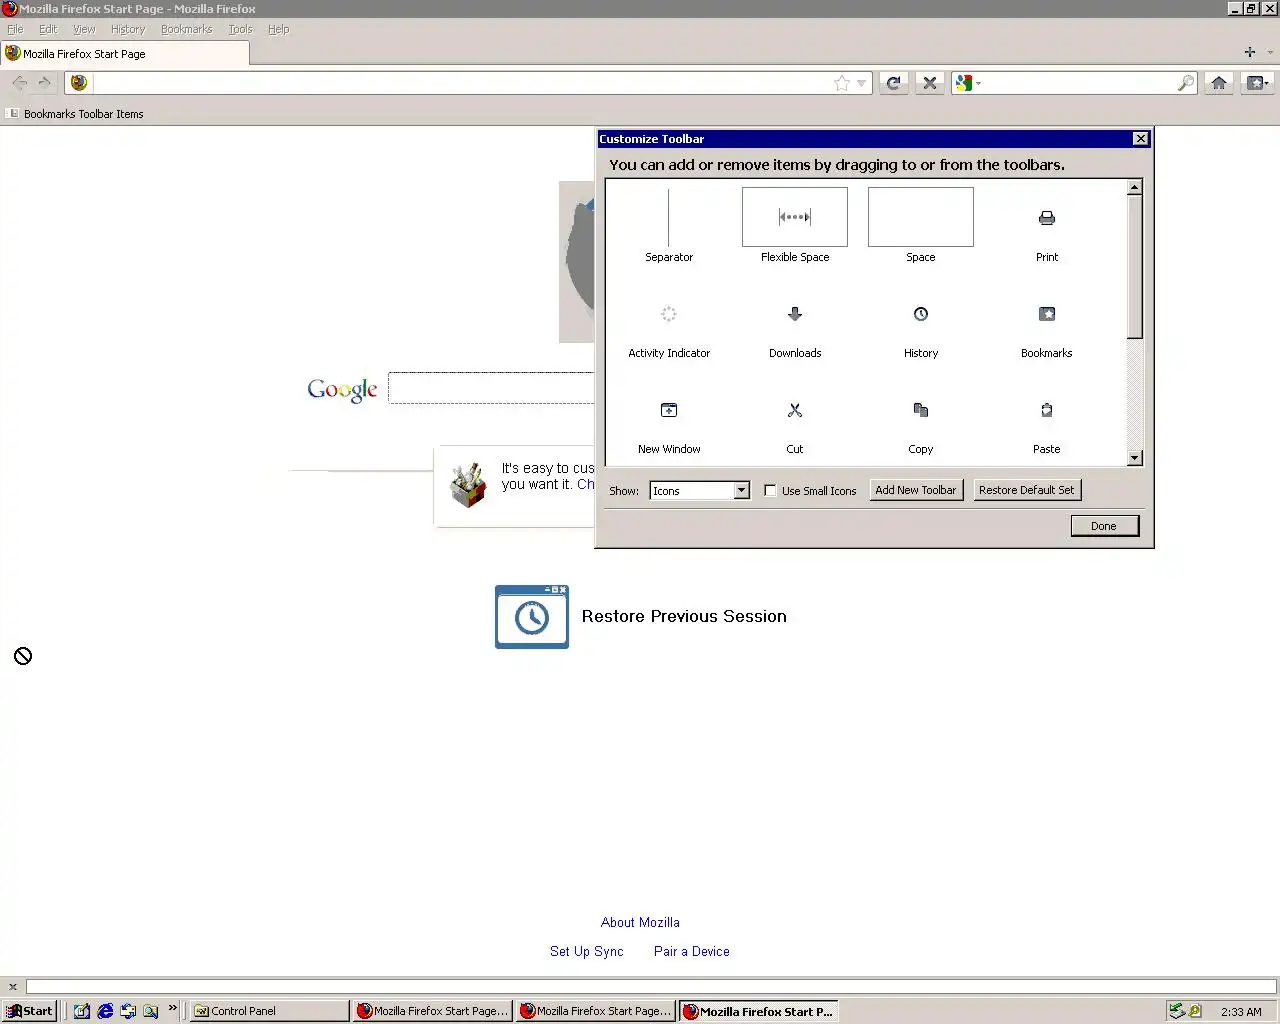The image size is (1280, 1024).
Task: Open the View menu
Action: 84,29
